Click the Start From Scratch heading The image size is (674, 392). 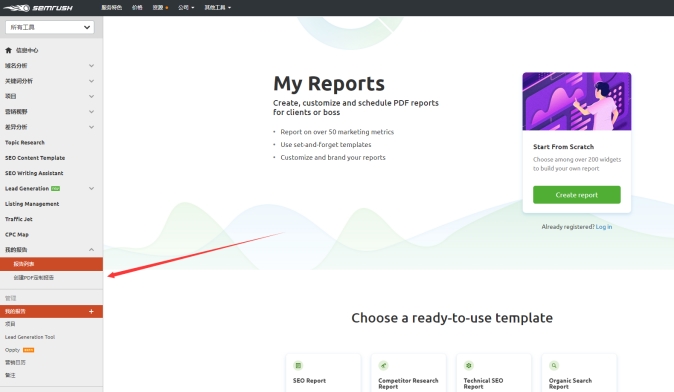(x=564, y=147)
